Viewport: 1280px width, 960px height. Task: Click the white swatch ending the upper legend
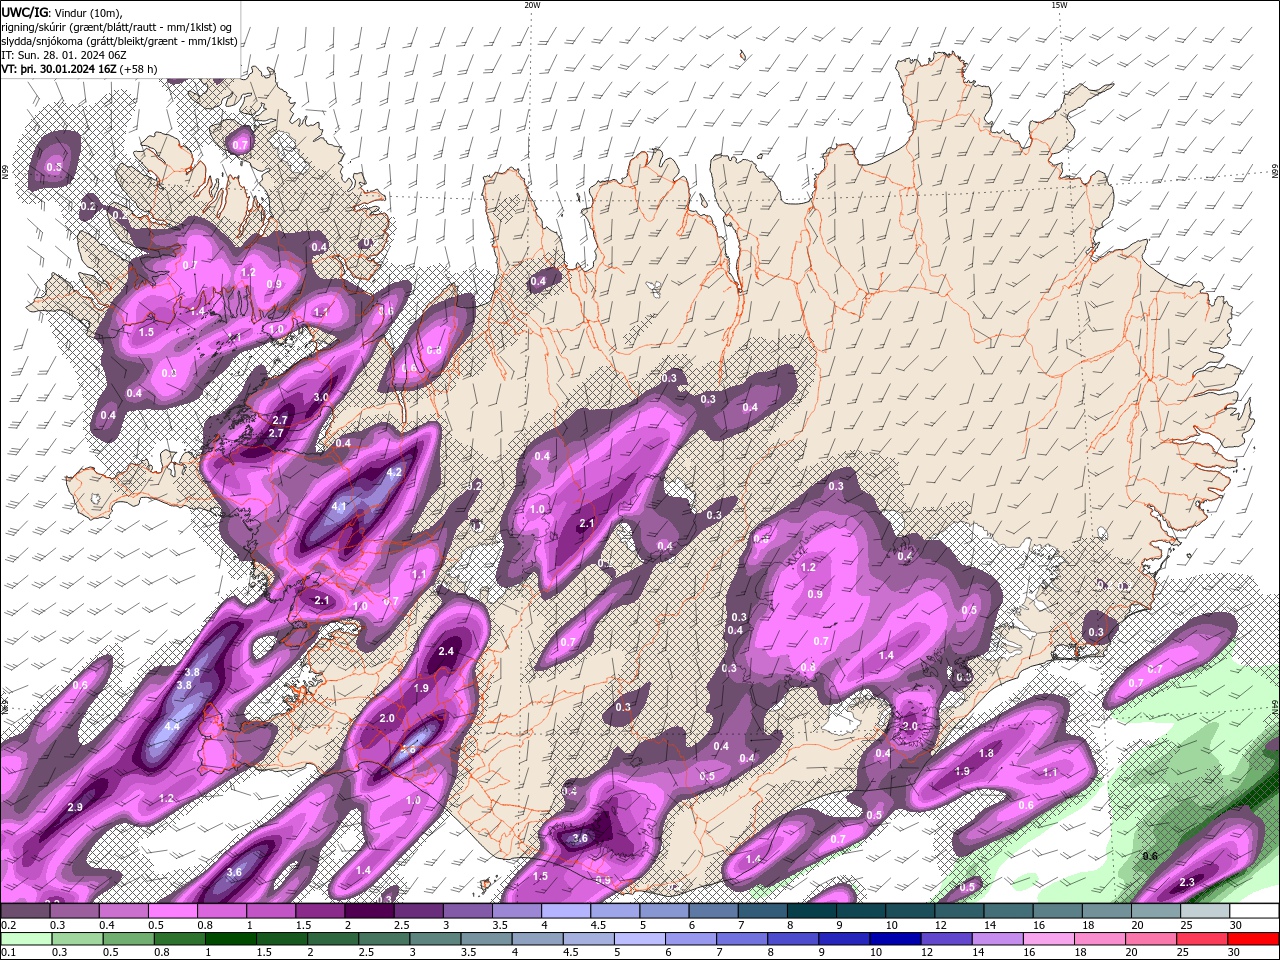[1255, 911]
